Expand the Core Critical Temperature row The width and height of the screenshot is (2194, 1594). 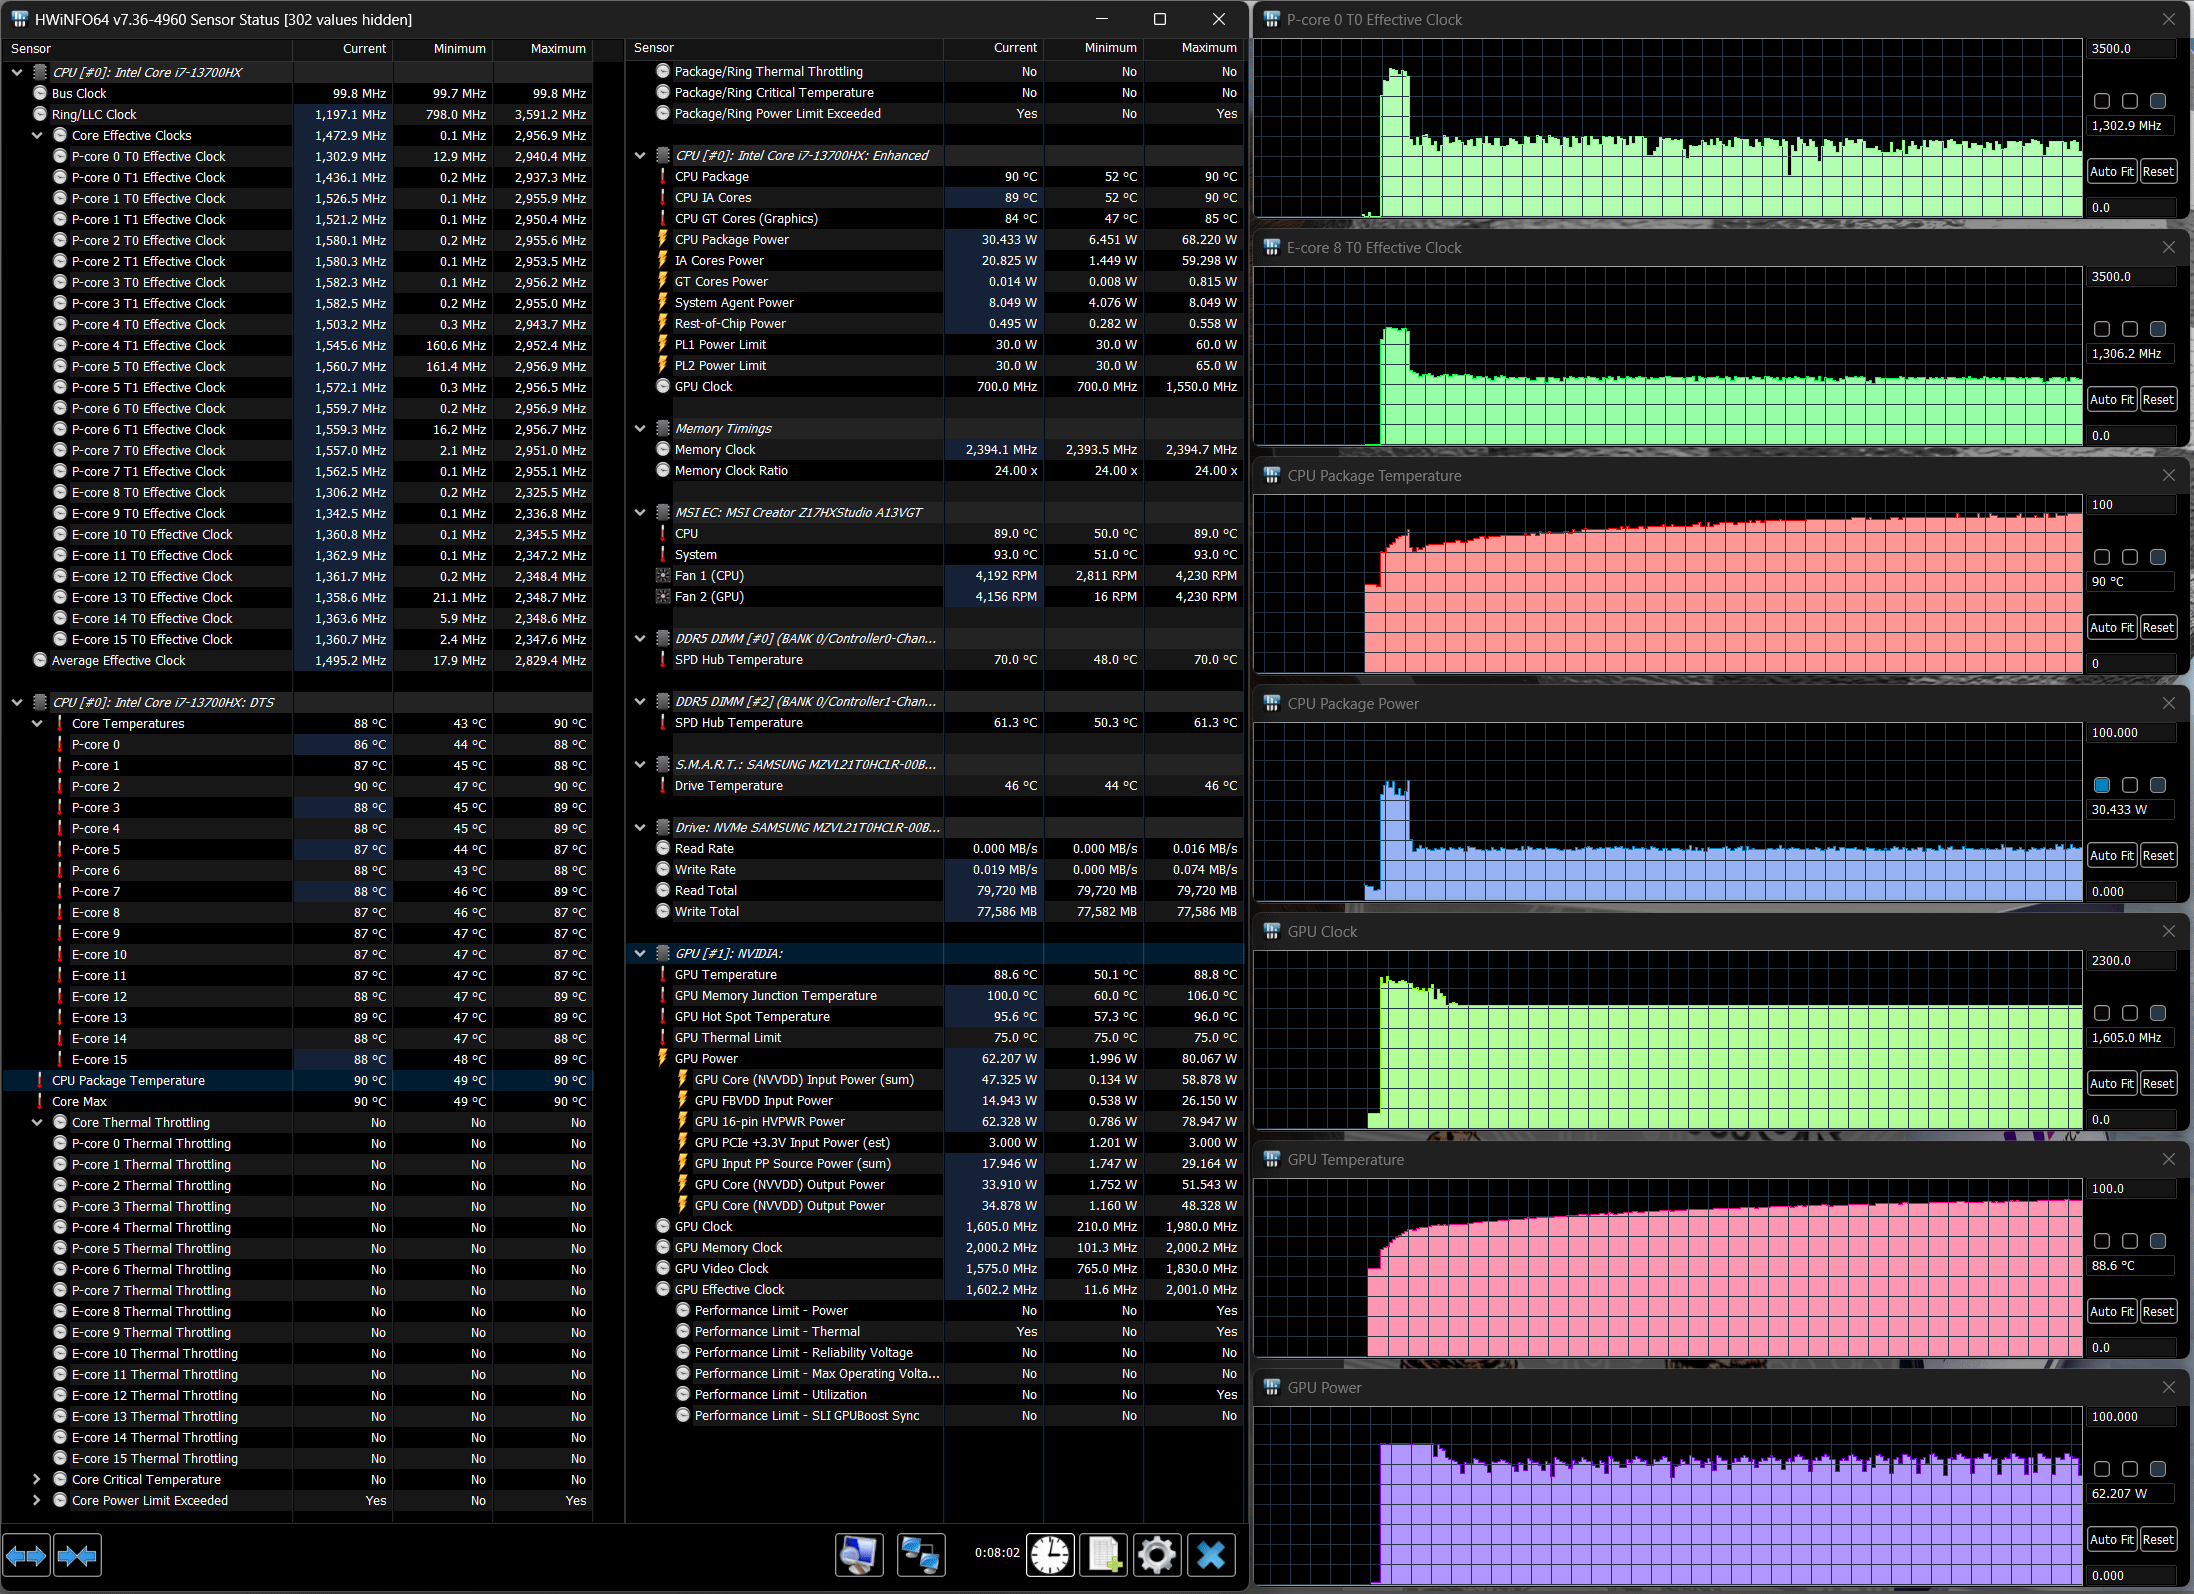click(37, 1479)
